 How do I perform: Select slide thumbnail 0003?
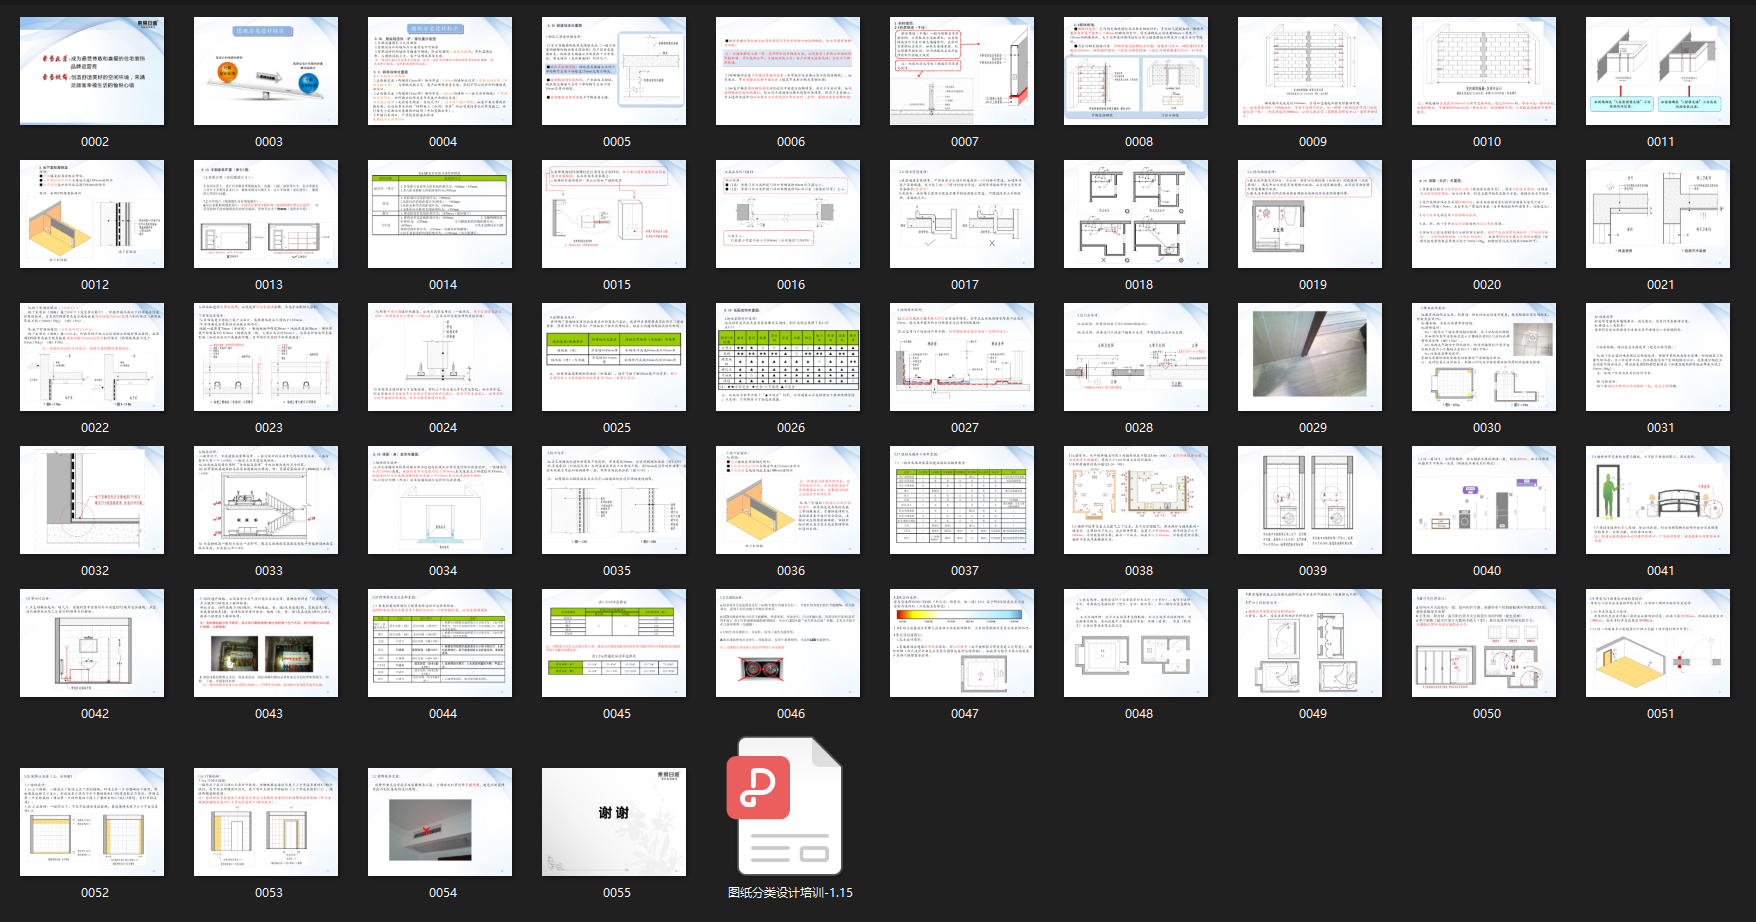point(266,71)
